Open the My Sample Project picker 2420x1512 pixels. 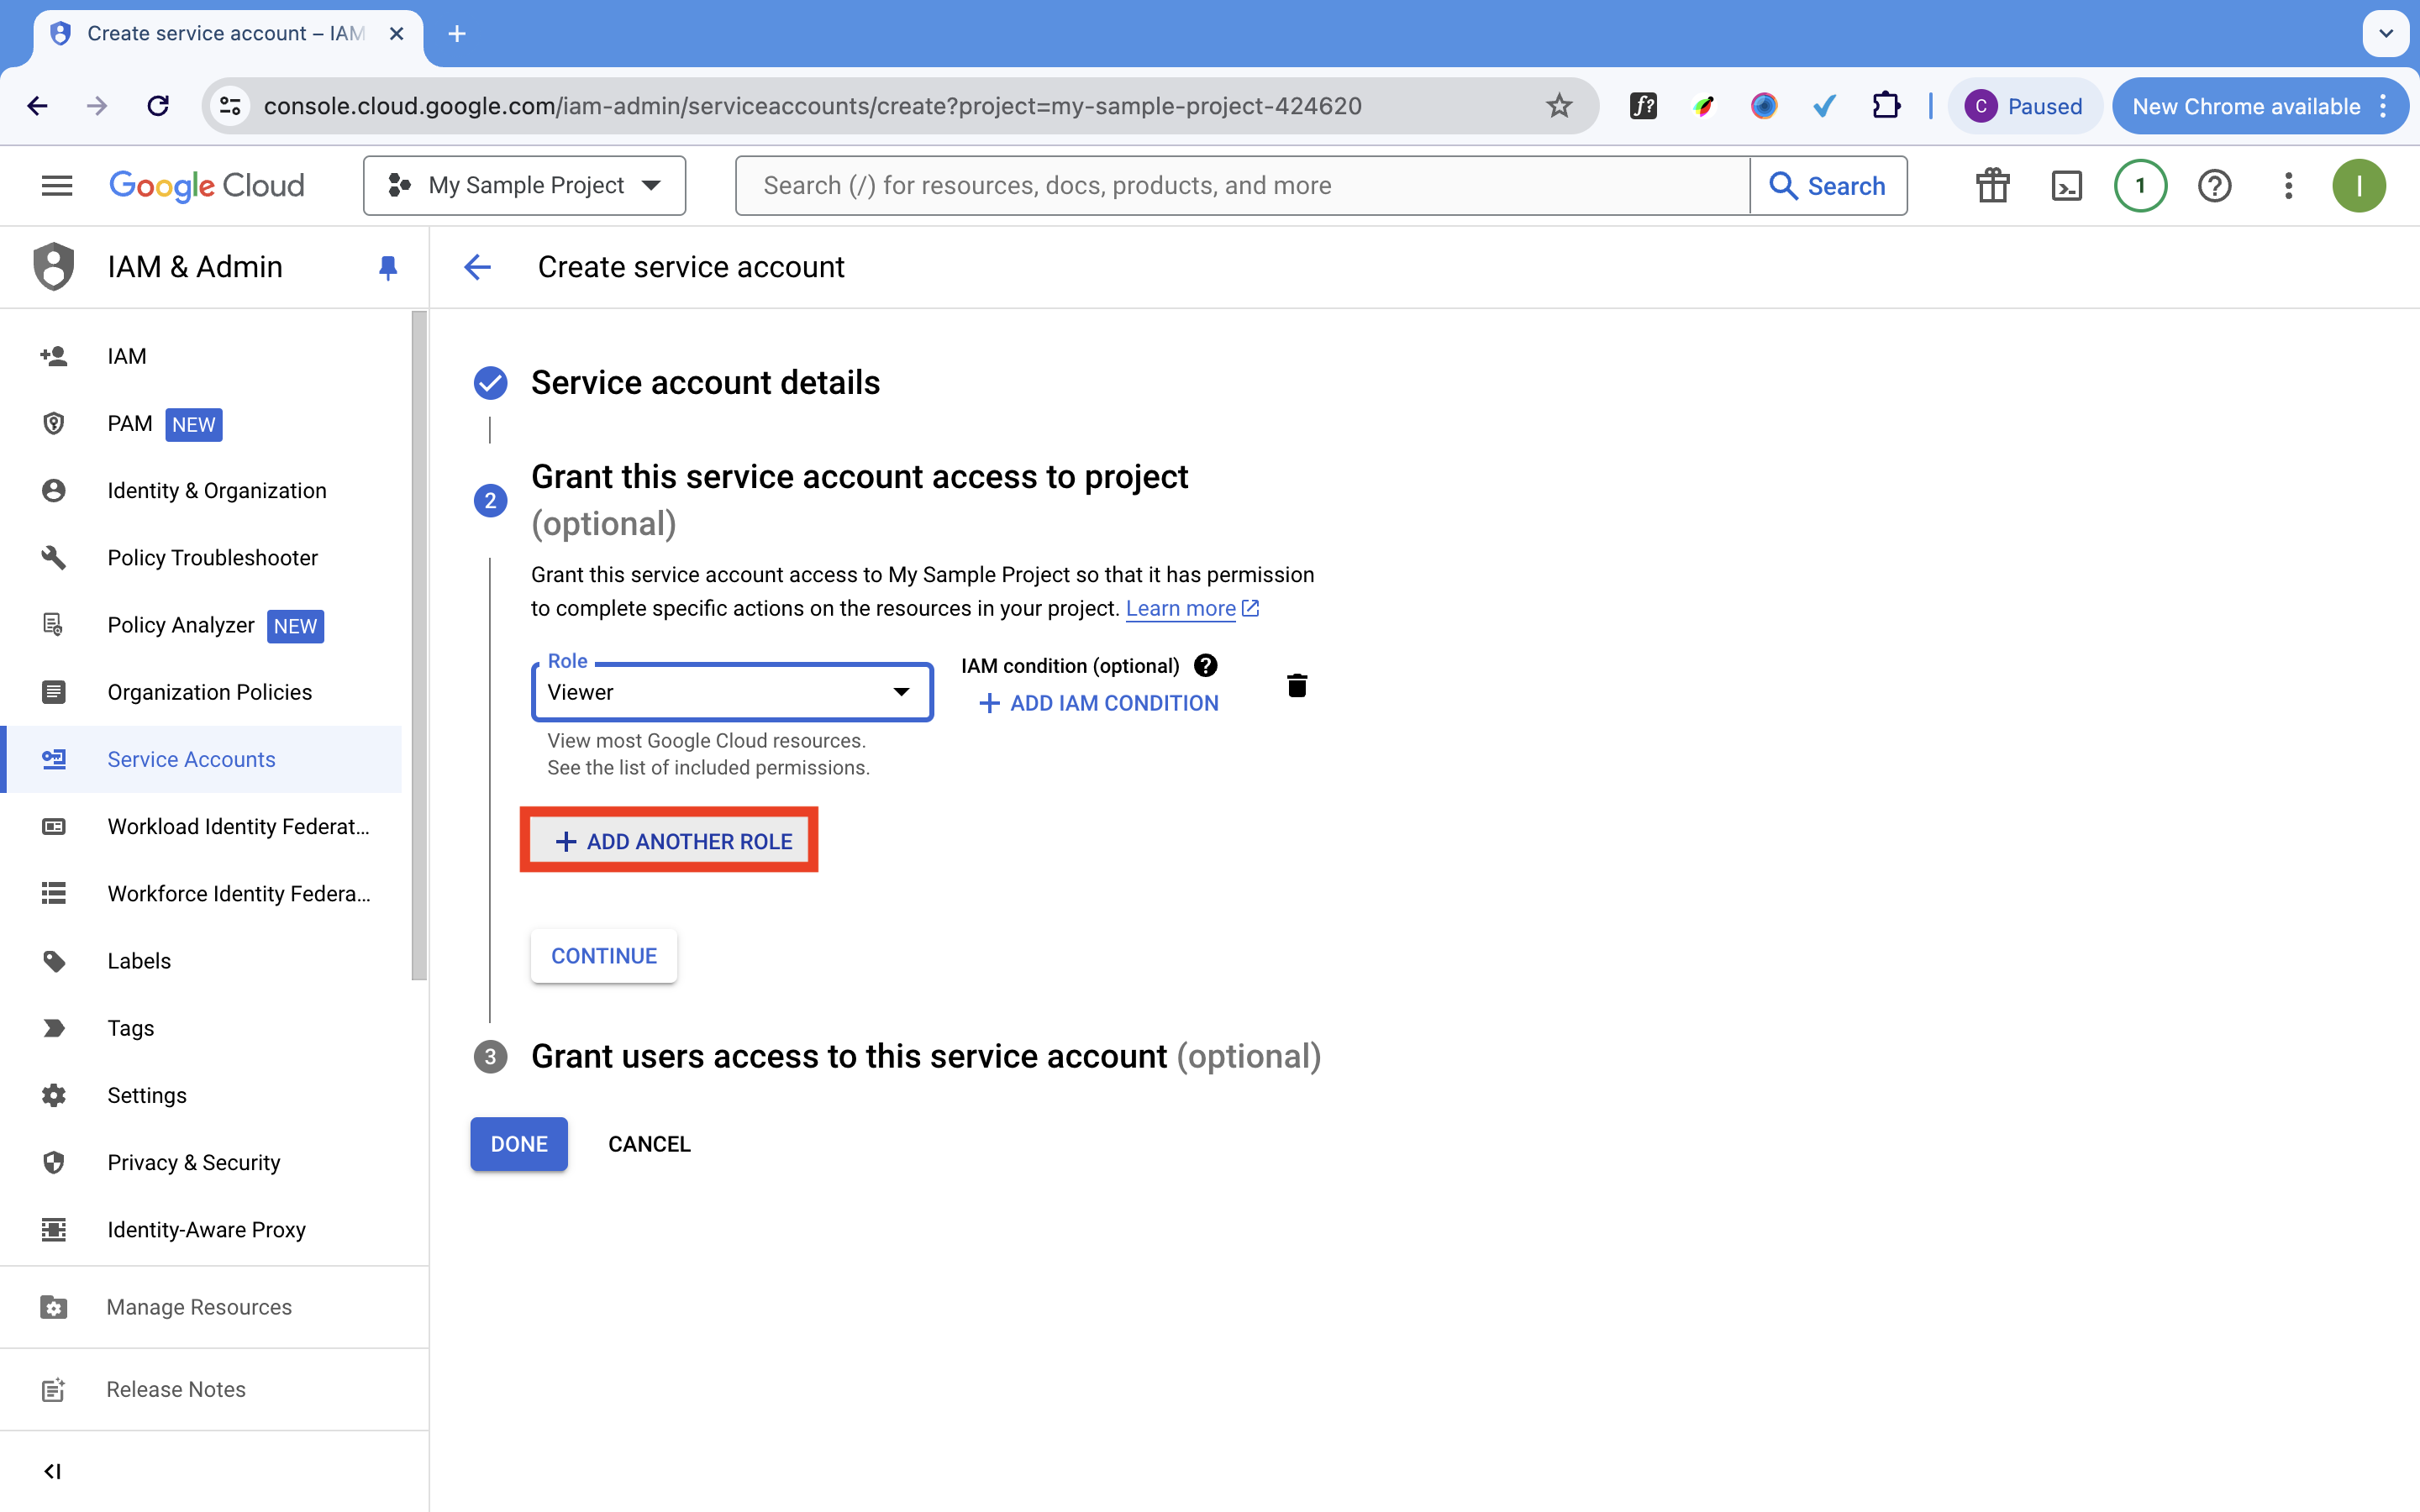pyautogui.click(x=524, y=185)
